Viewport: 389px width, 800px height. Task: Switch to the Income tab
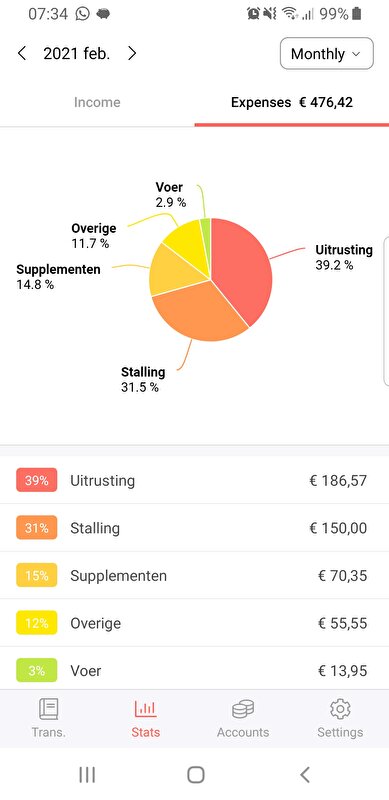pyautogui.click(x=97, y=103)
